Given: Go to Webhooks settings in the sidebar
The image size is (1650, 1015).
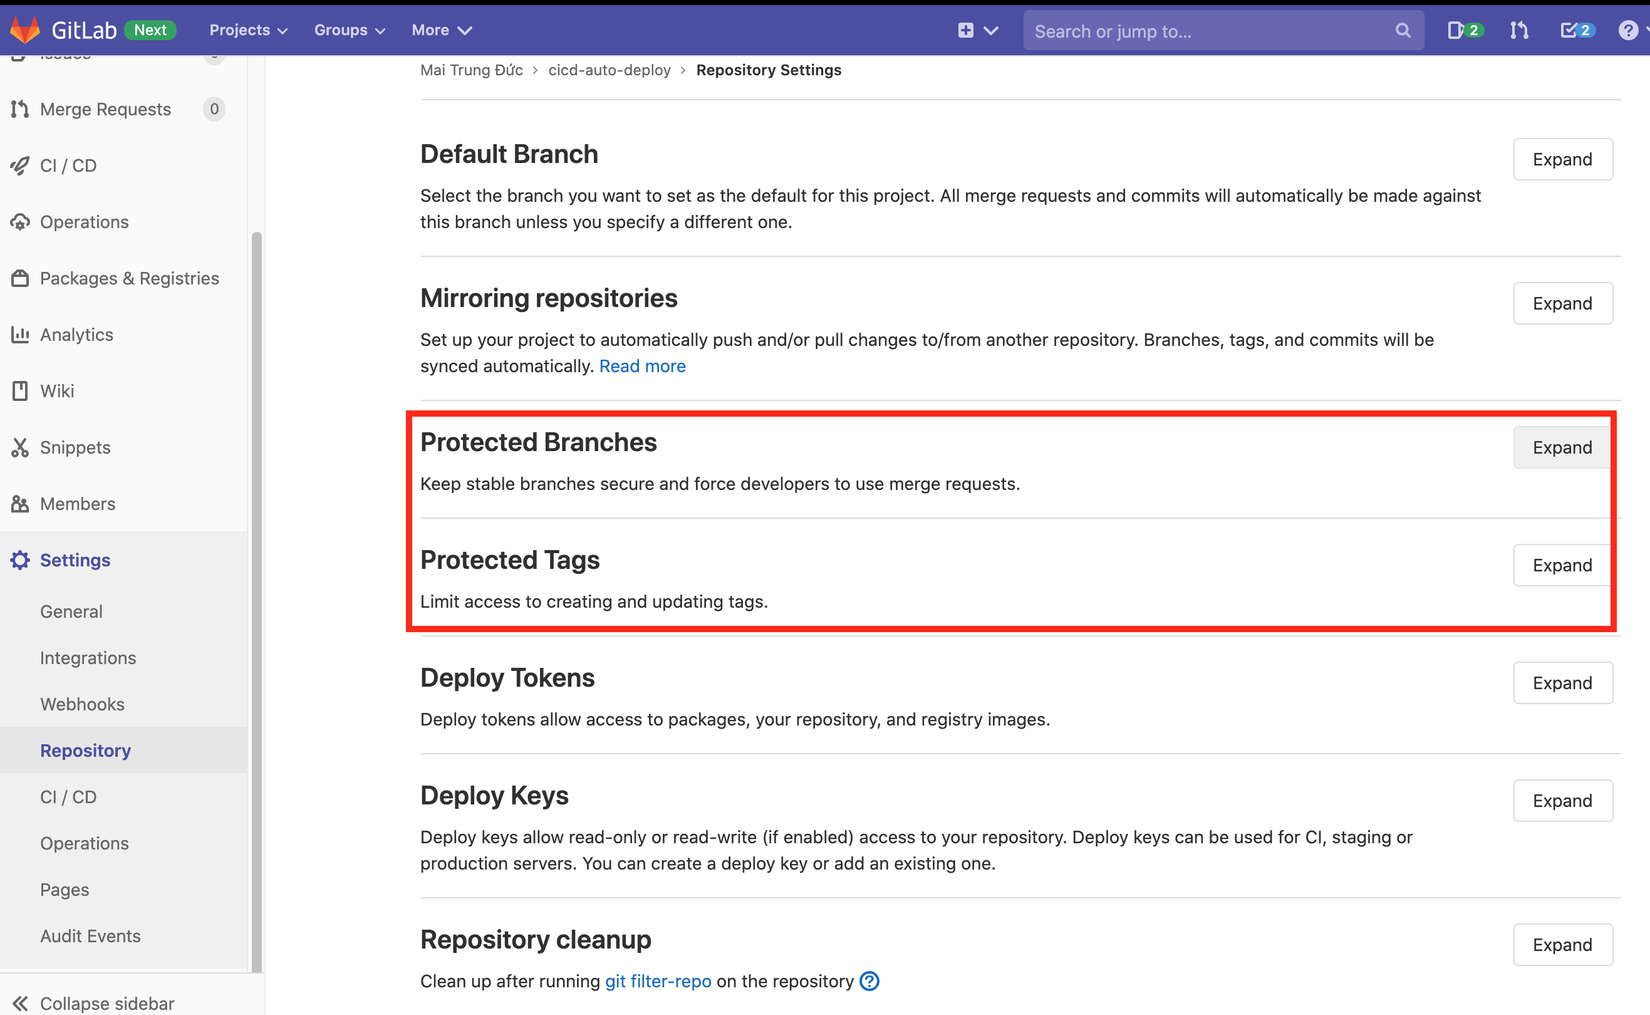Looking at the screenshot, I should [x=82, y=704].
